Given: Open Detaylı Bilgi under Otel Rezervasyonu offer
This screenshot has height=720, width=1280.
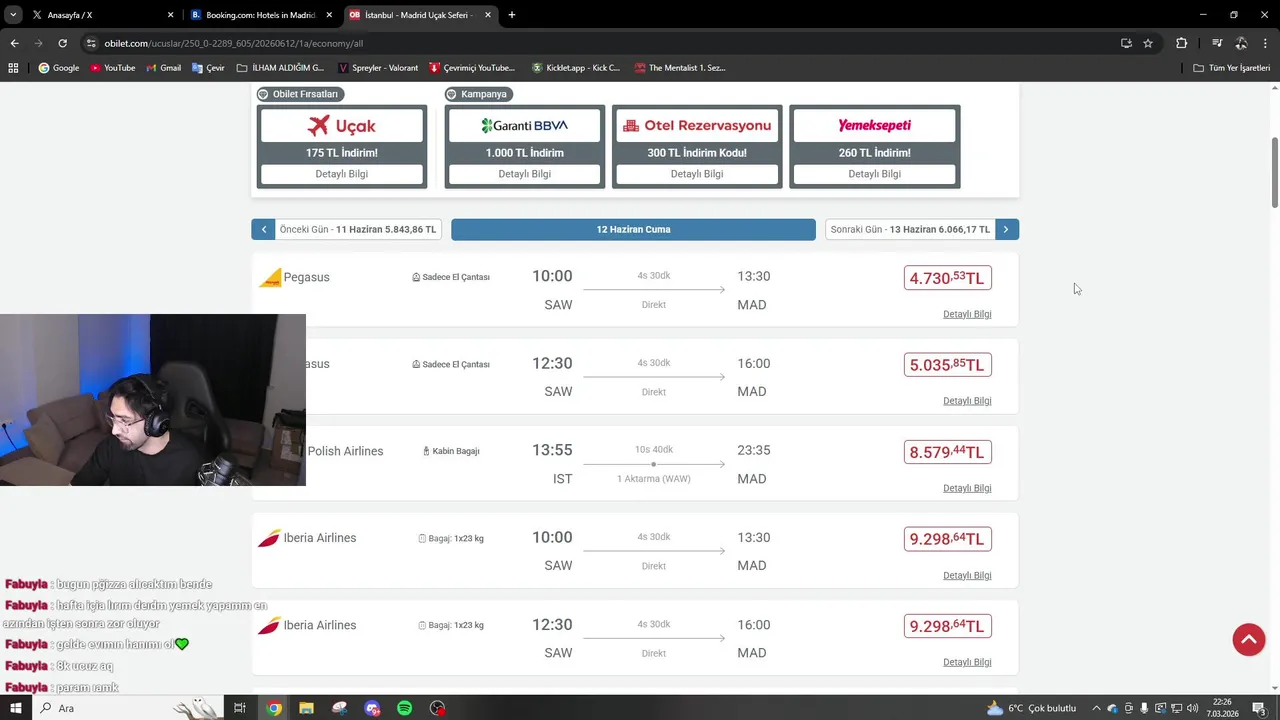Looking at the screenshot, I should pyautogui.click(x=697, y=174).
